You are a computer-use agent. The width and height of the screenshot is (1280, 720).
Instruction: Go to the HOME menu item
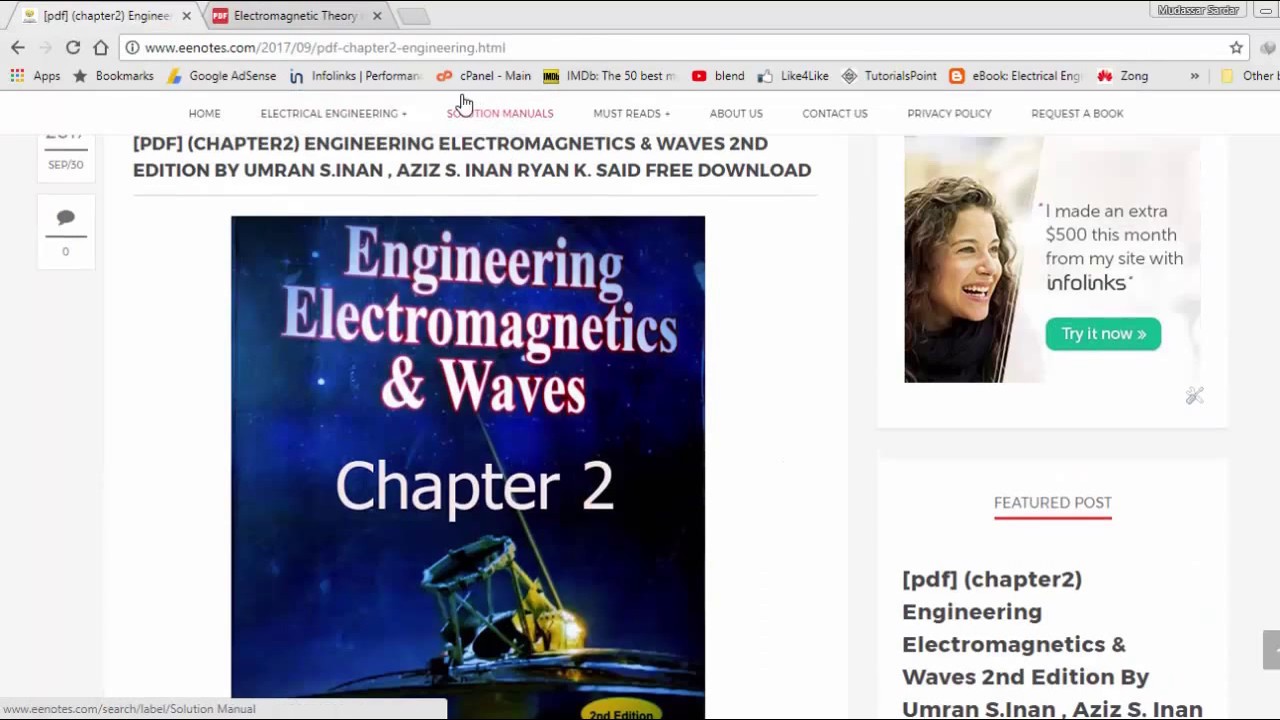pos(204,113)
